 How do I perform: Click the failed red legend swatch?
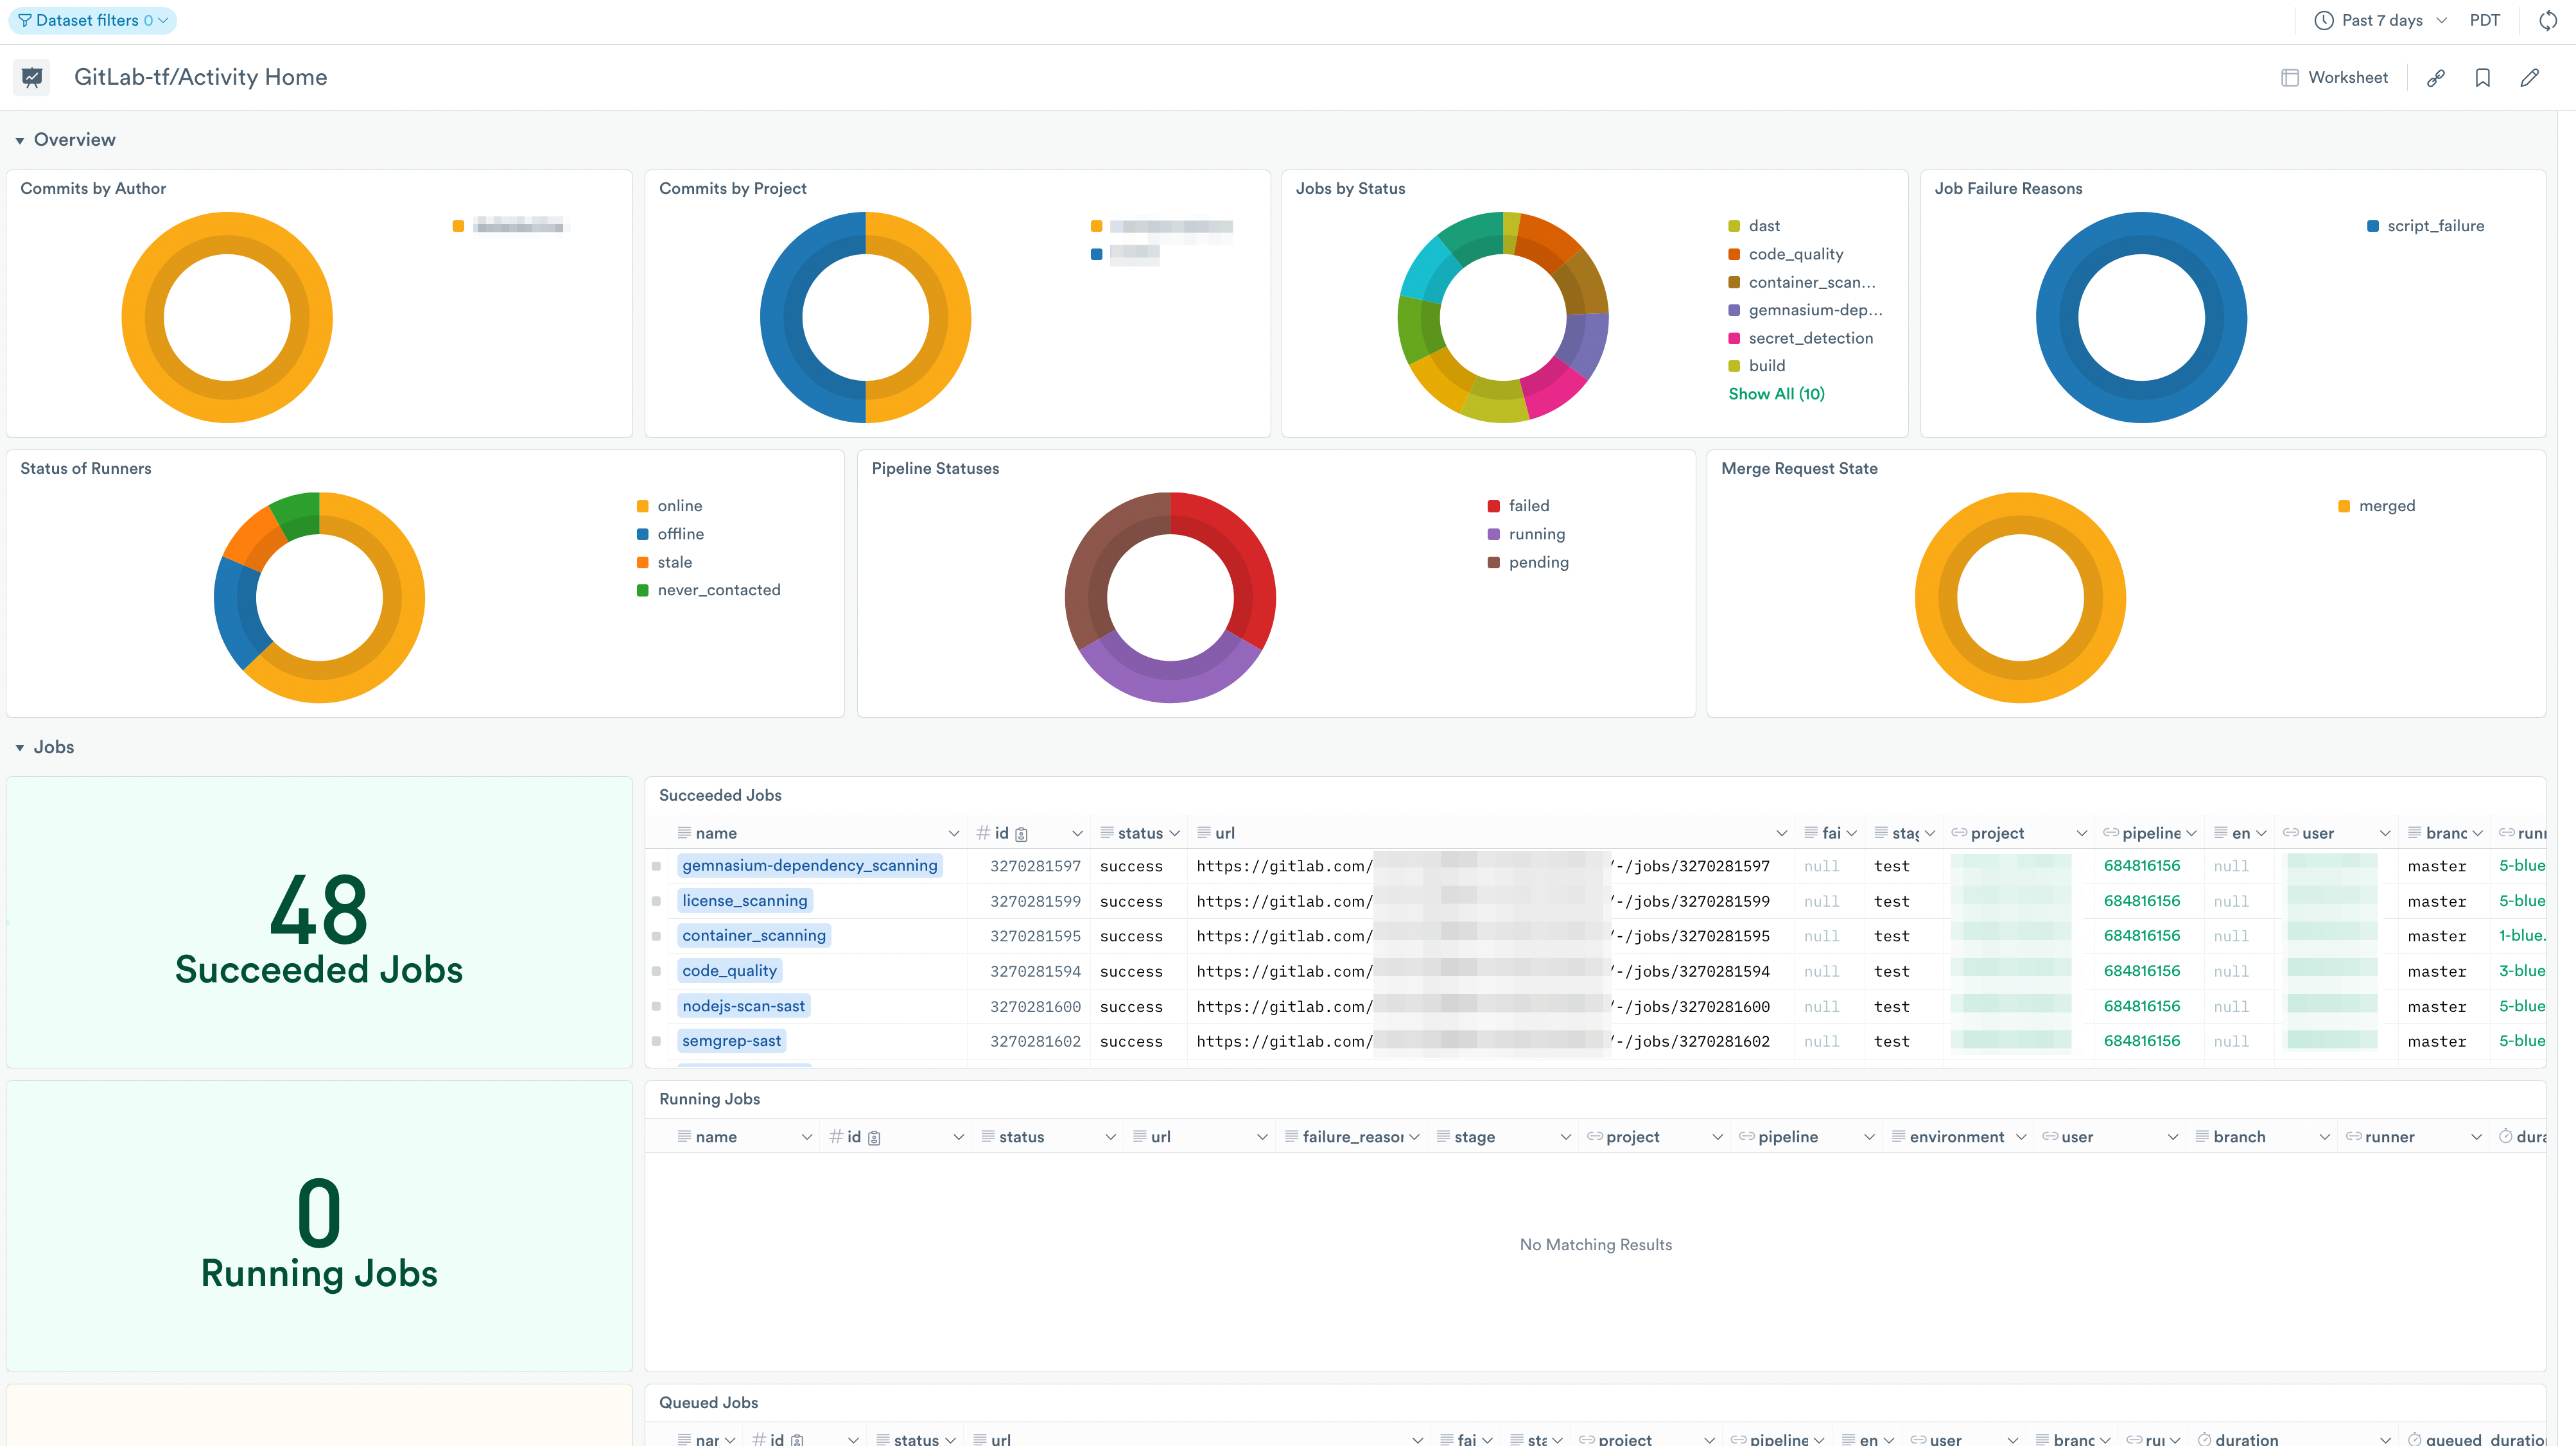point(1493,506)
